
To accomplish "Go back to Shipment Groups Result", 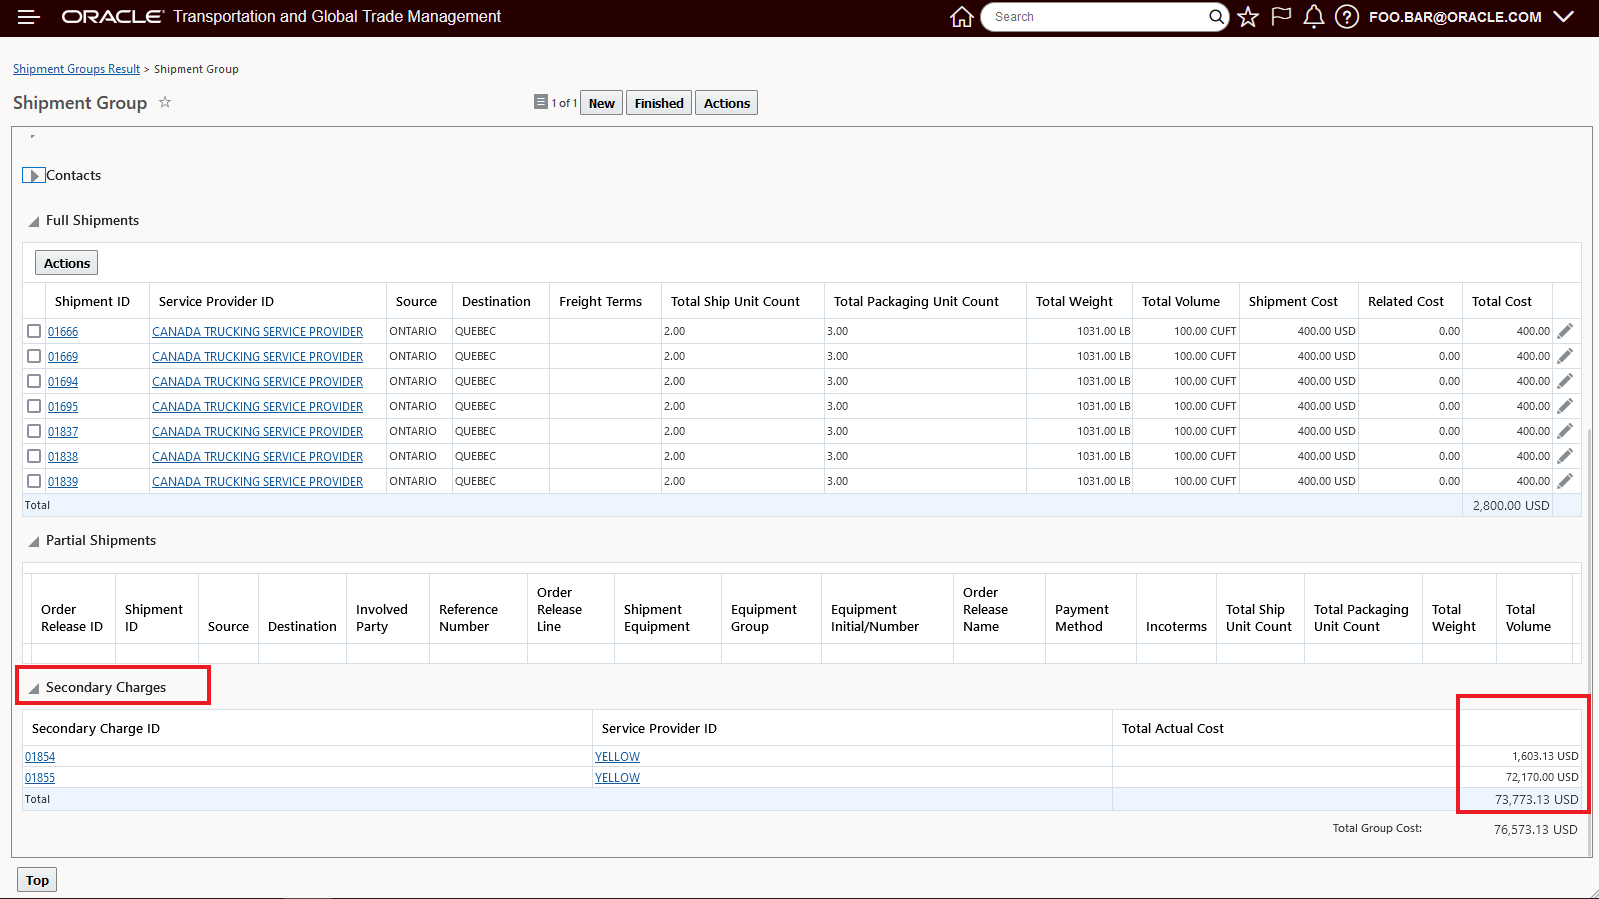I will 76,69.
